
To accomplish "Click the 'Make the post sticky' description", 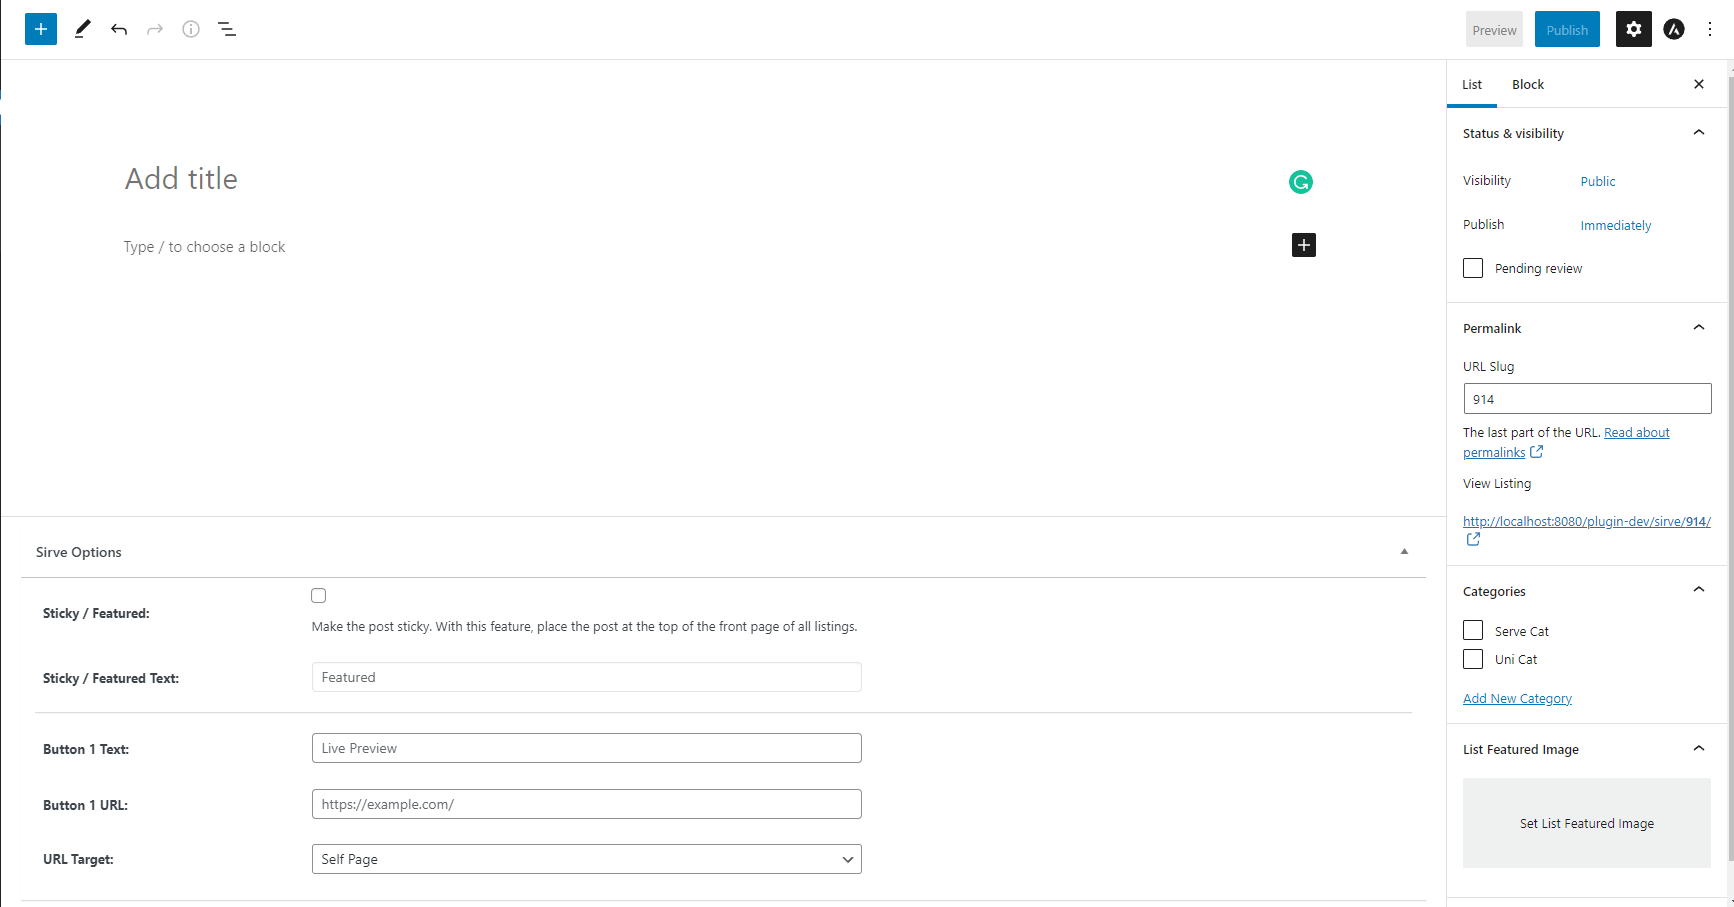I will [584, 626].
